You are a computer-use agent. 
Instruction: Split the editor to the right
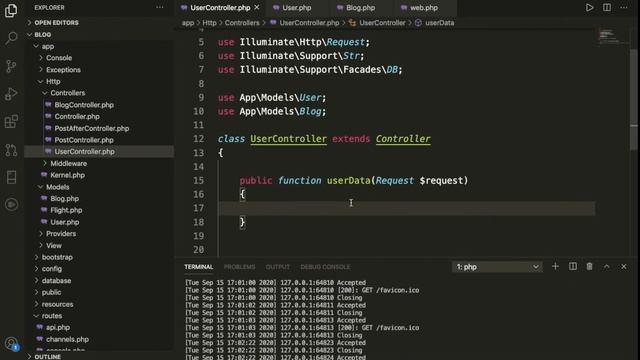click(607, 7)
